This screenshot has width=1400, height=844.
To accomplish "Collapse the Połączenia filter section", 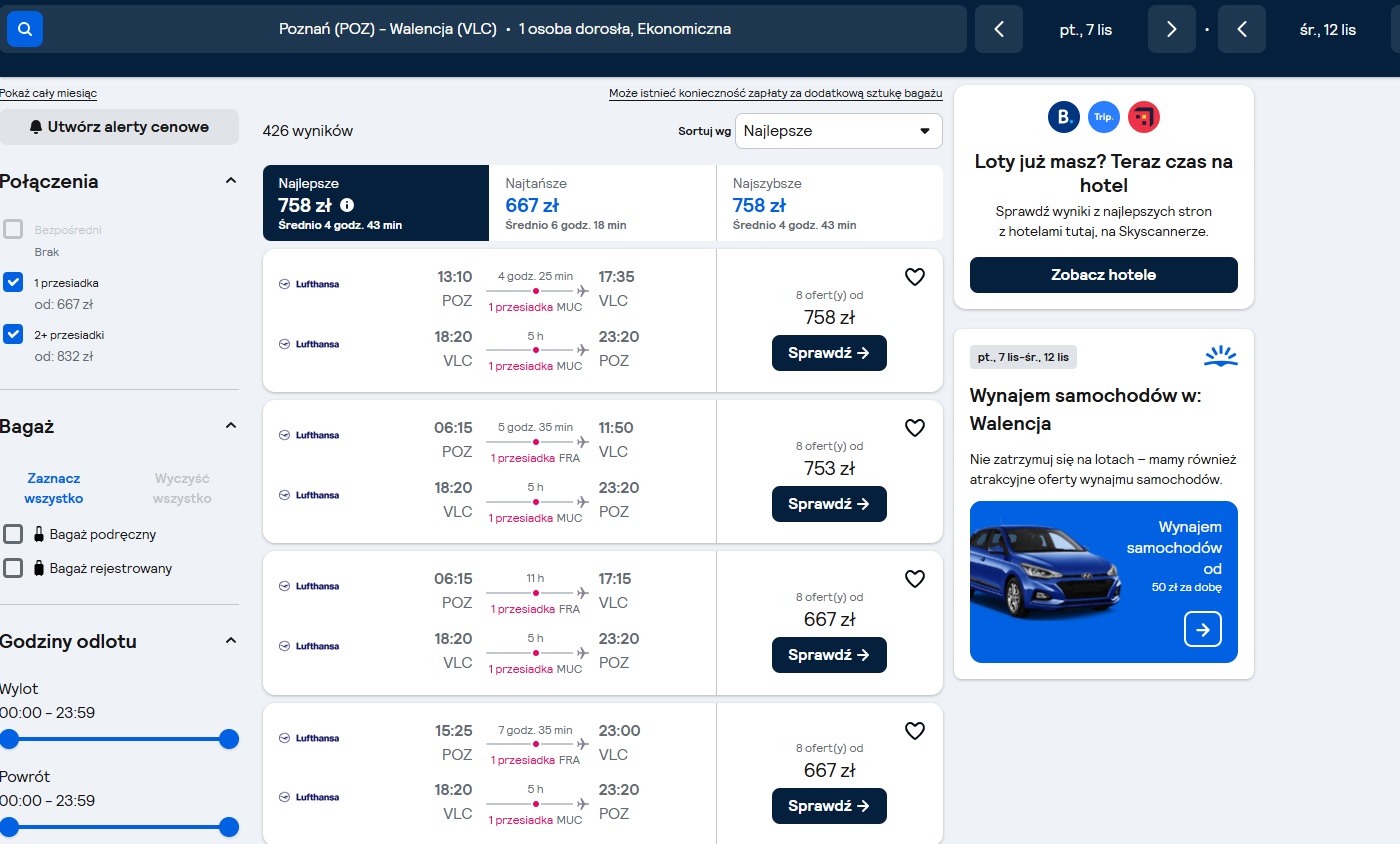I will (x=231, y=181).
